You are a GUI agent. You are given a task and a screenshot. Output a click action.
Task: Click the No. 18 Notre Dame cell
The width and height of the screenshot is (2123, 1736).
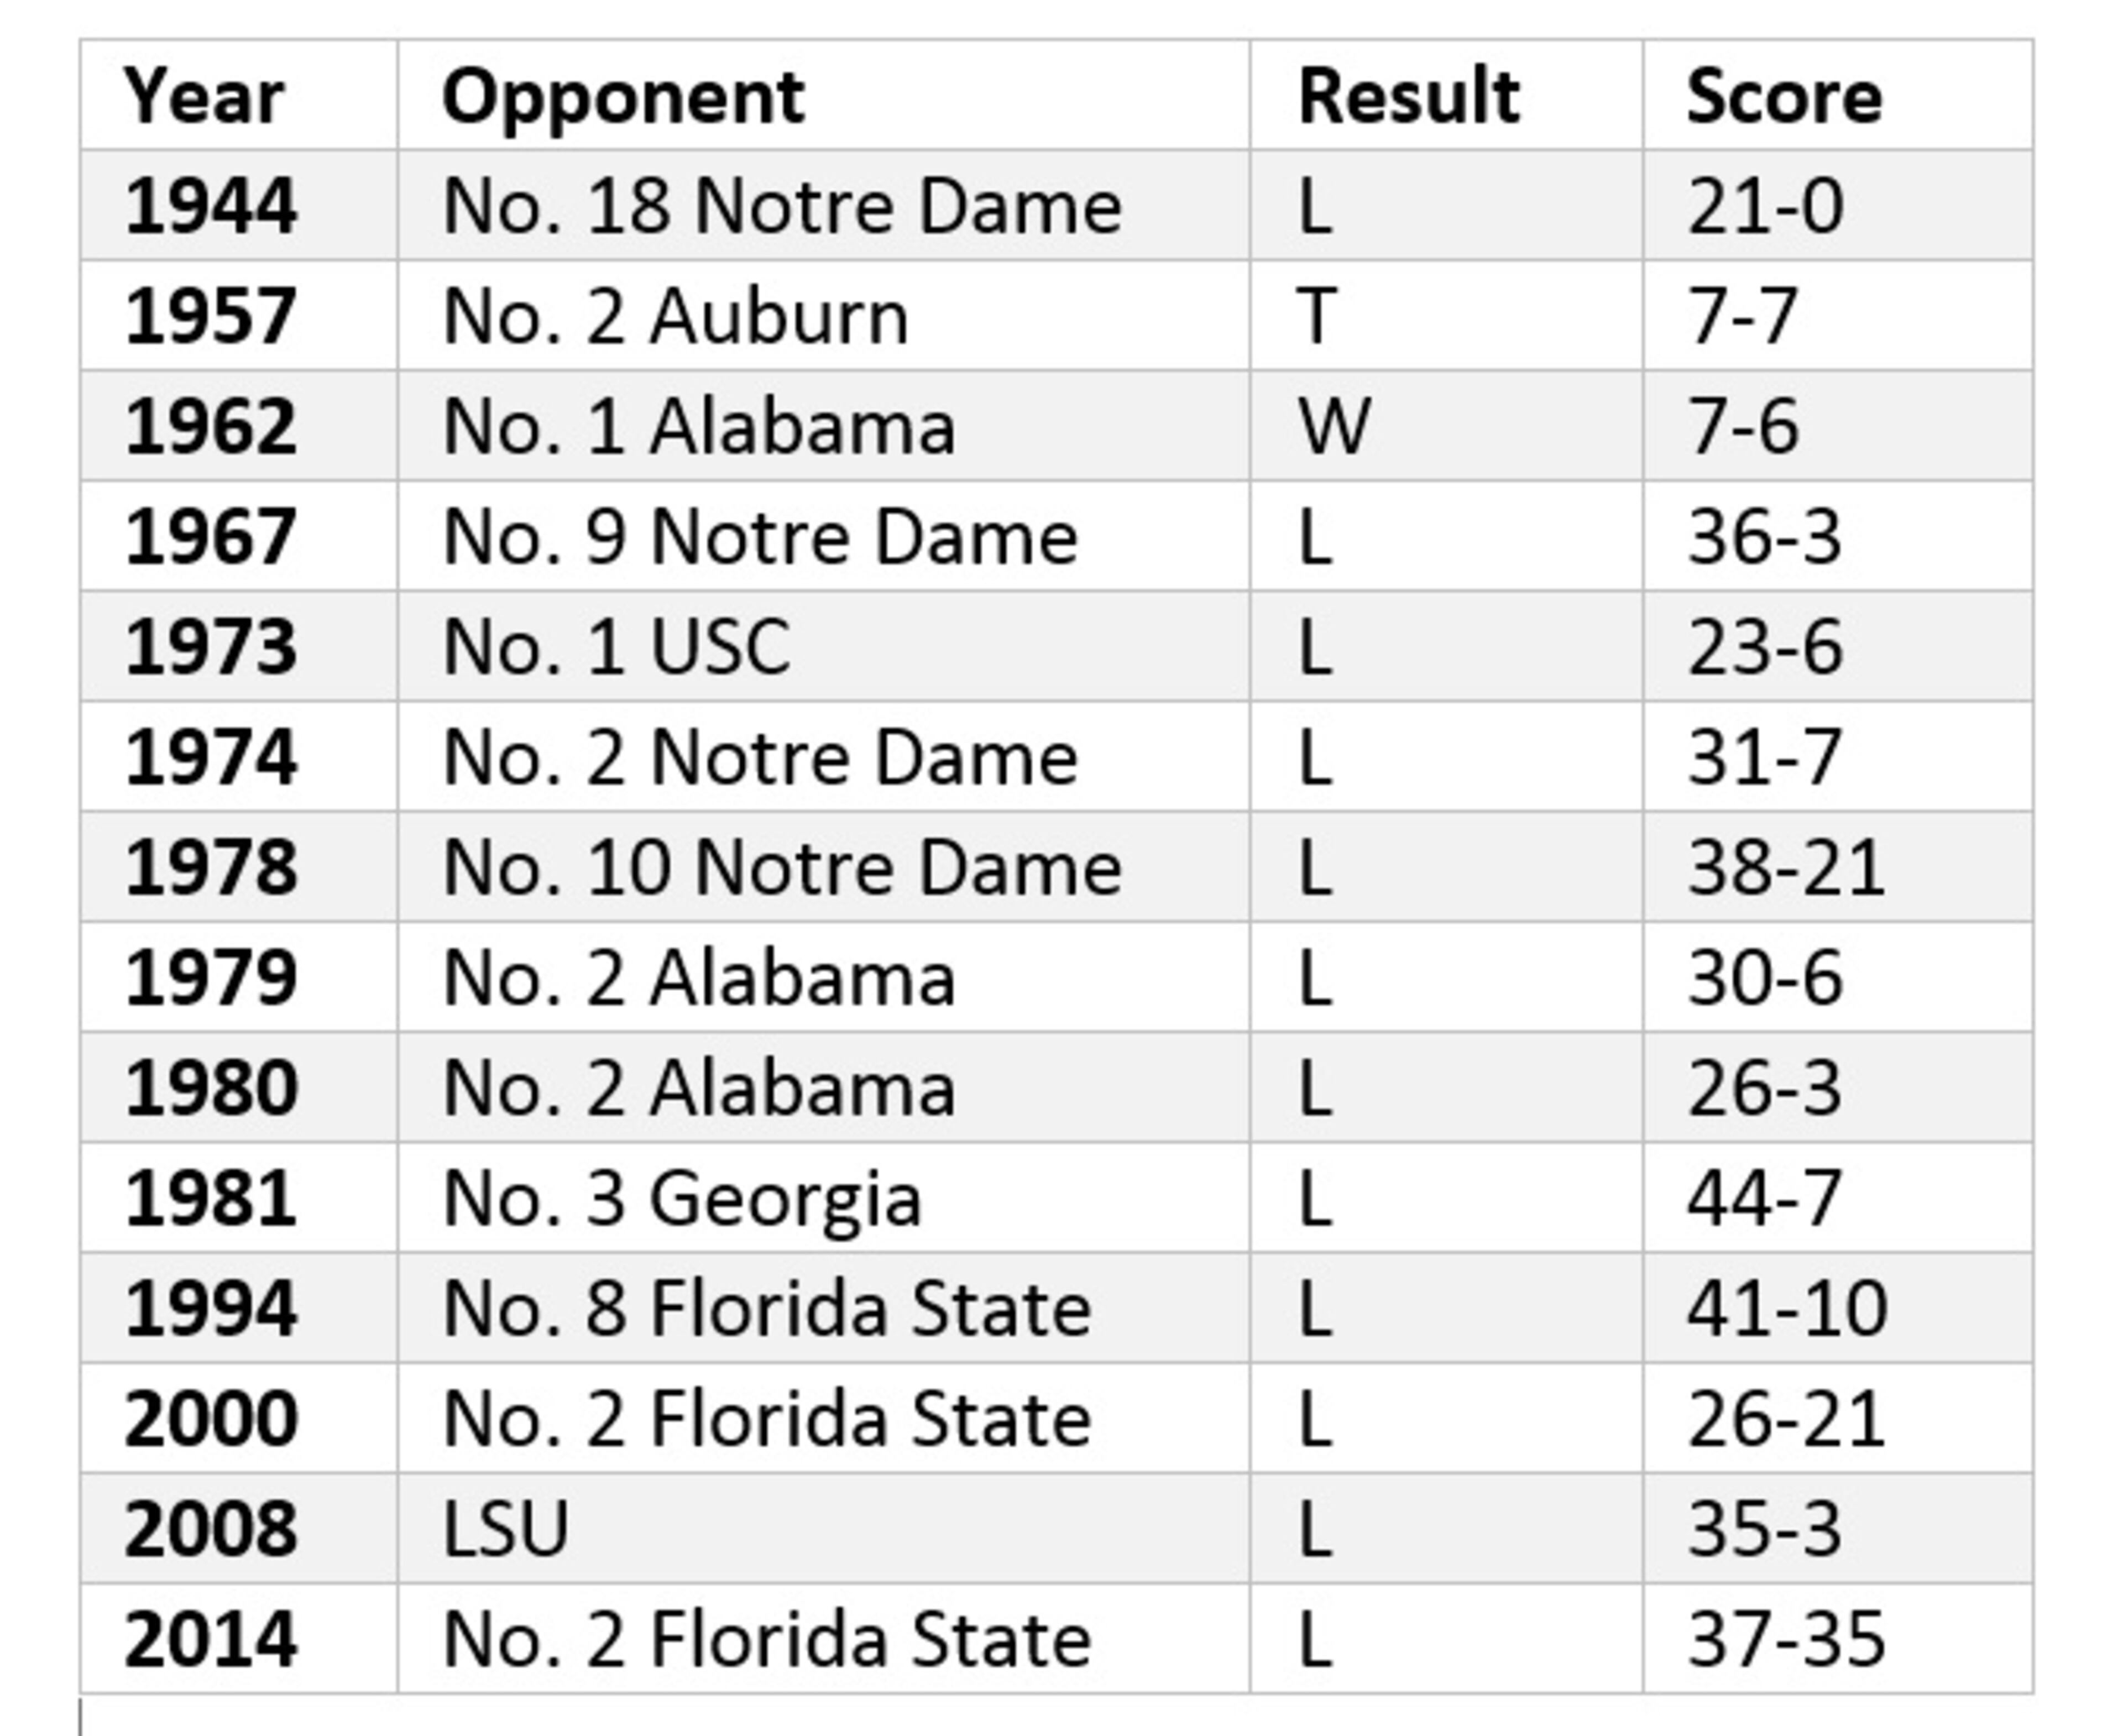pyautogui.click(x=782, y=207)
